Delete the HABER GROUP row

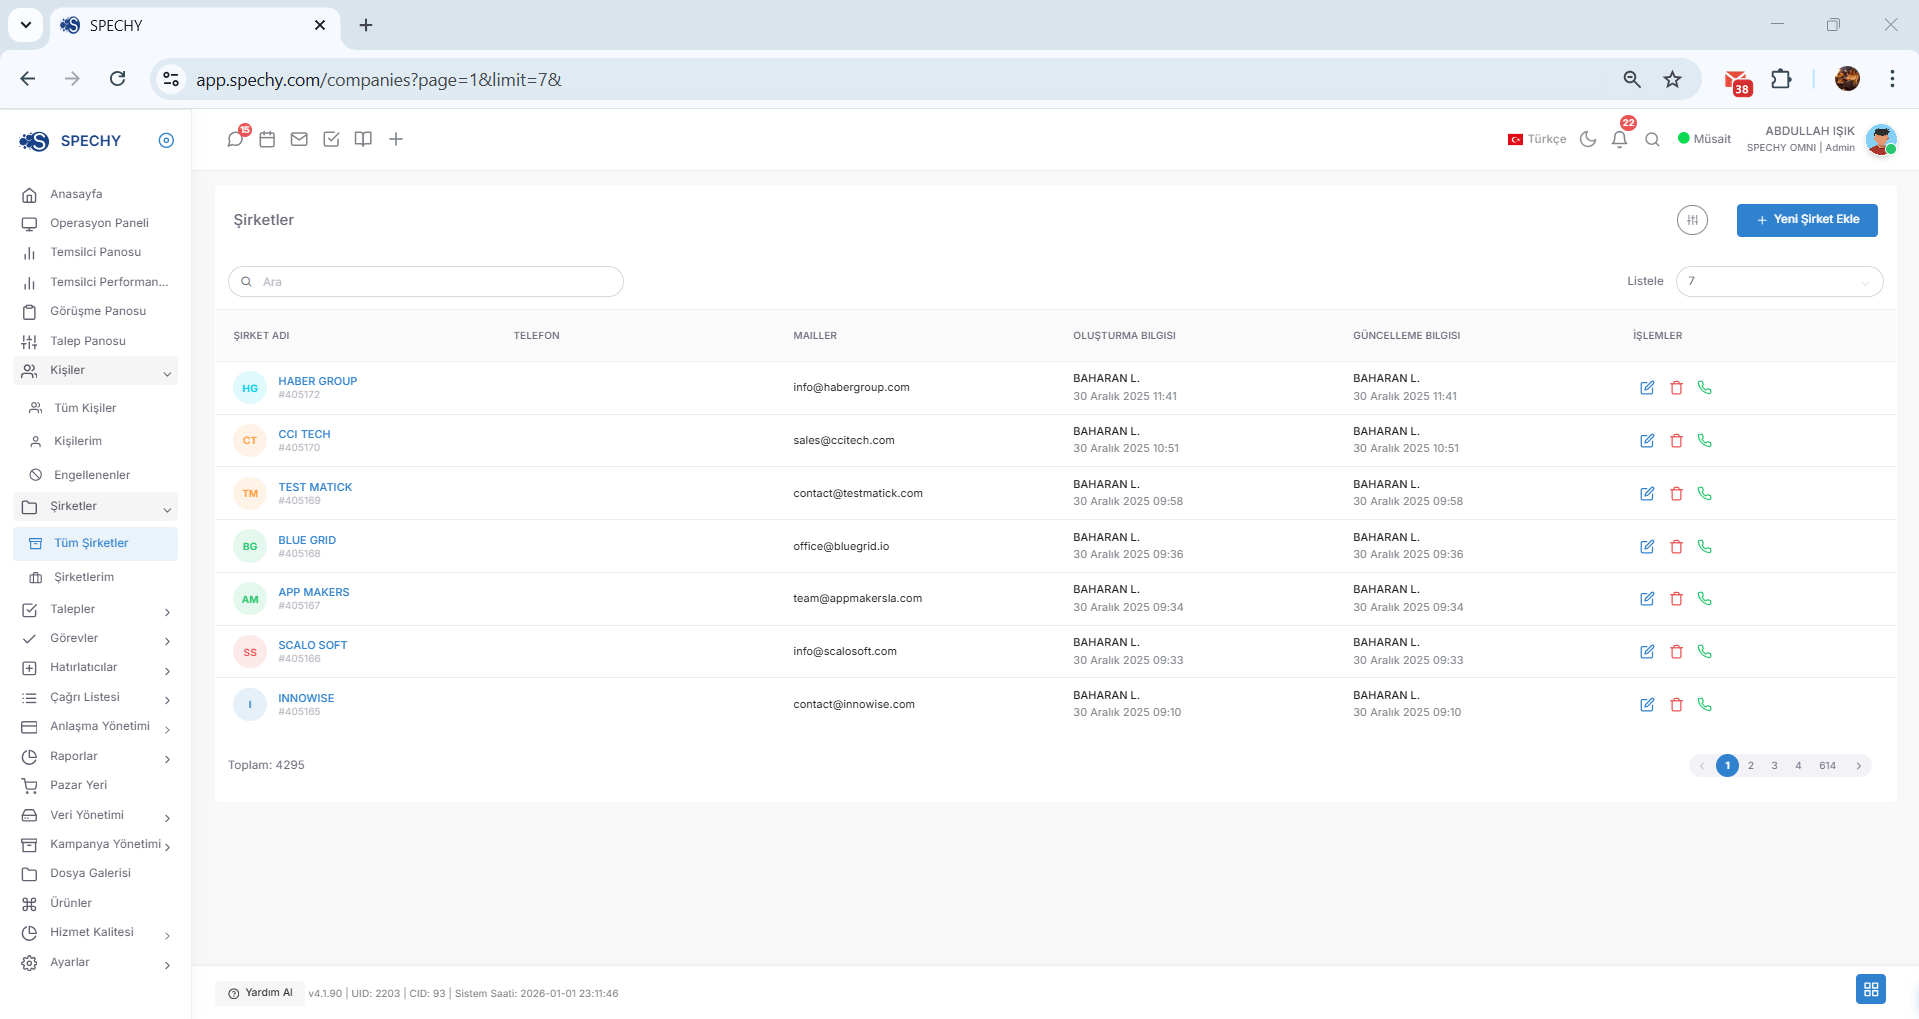pos(1676,388)
